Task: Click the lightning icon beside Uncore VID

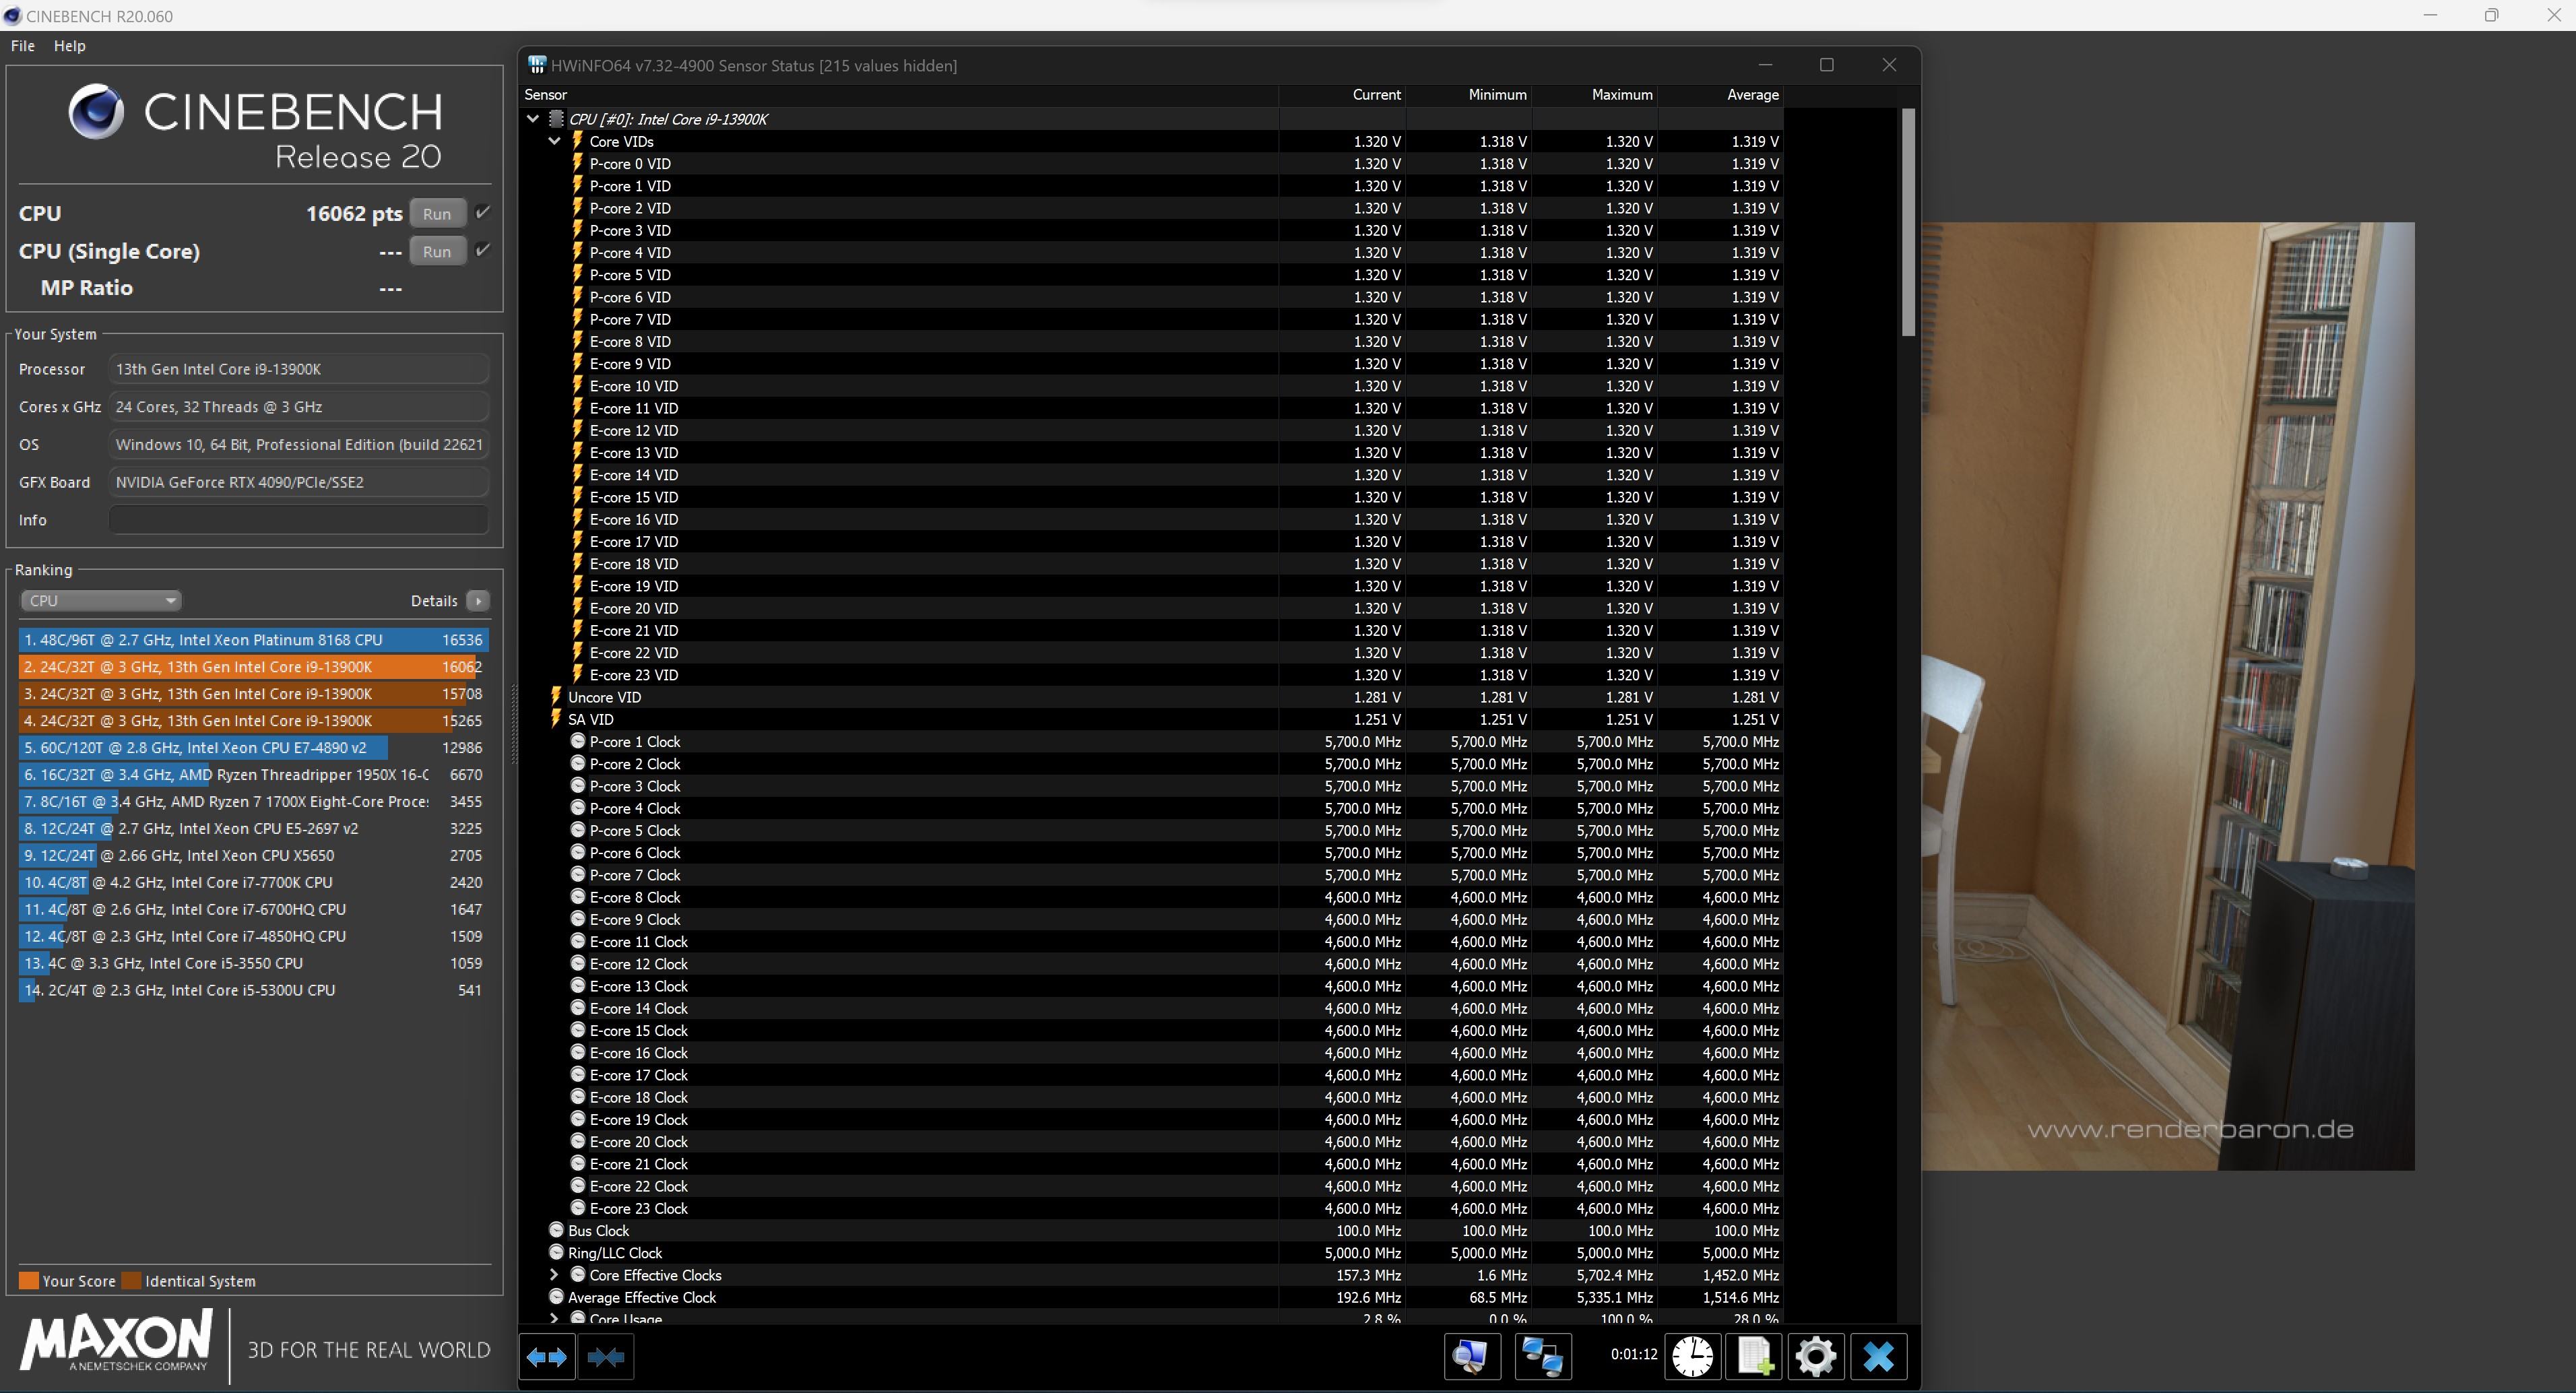Action: (x=556, y=696)
